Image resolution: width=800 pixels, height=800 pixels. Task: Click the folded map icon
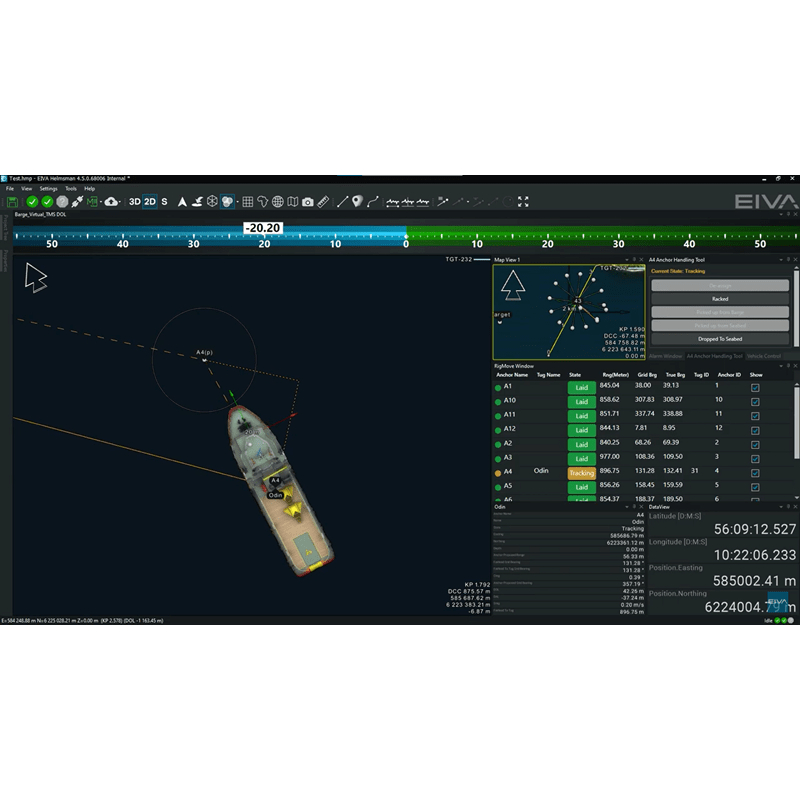coord(292,202)
